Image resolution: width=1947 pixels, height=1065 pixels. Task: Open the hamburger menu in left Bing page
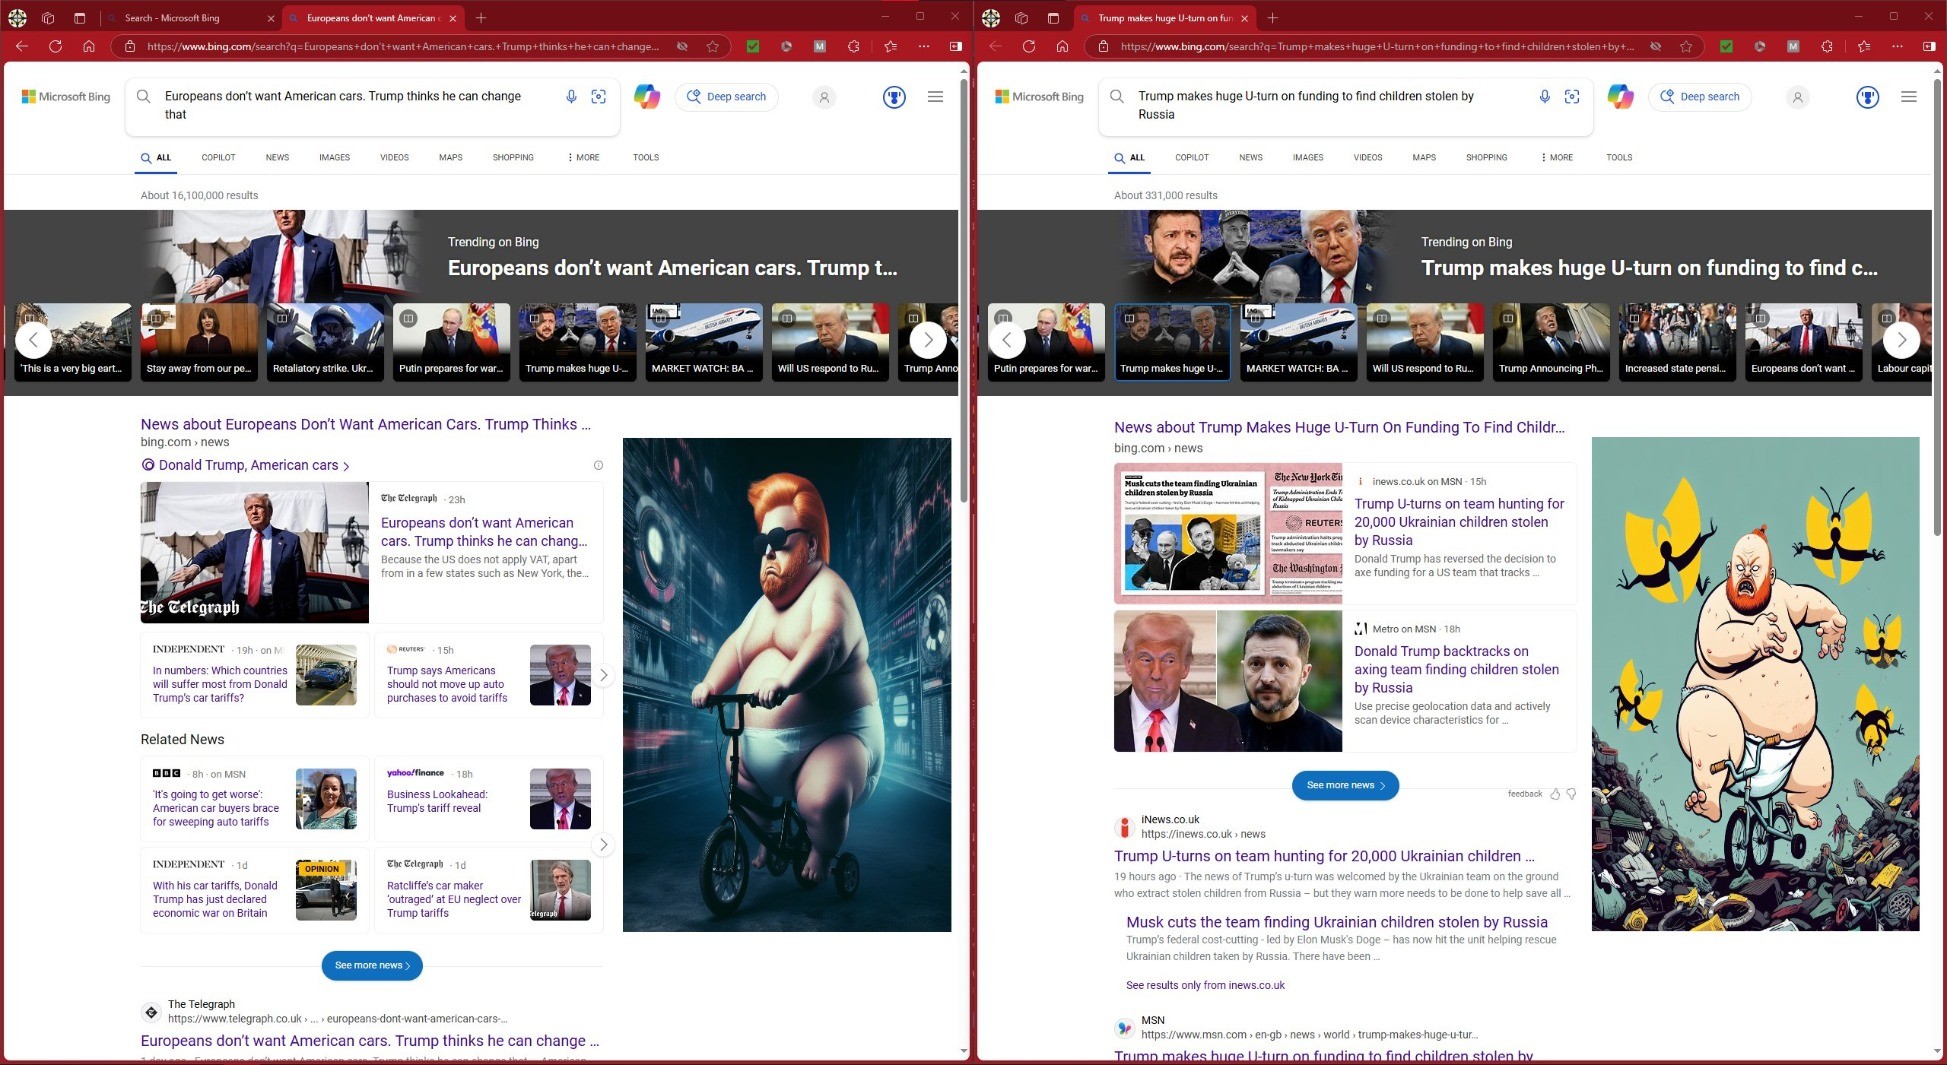click(x=935, y=97)
